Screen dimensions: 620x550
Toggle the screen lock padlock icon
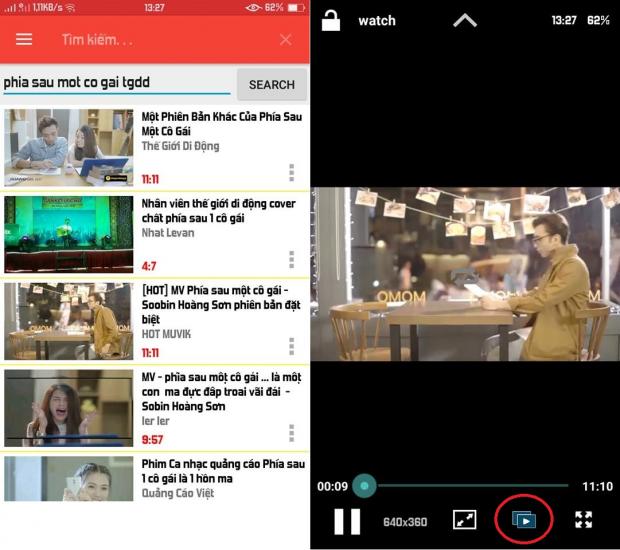pyautogui.click(x=331, y=20)
